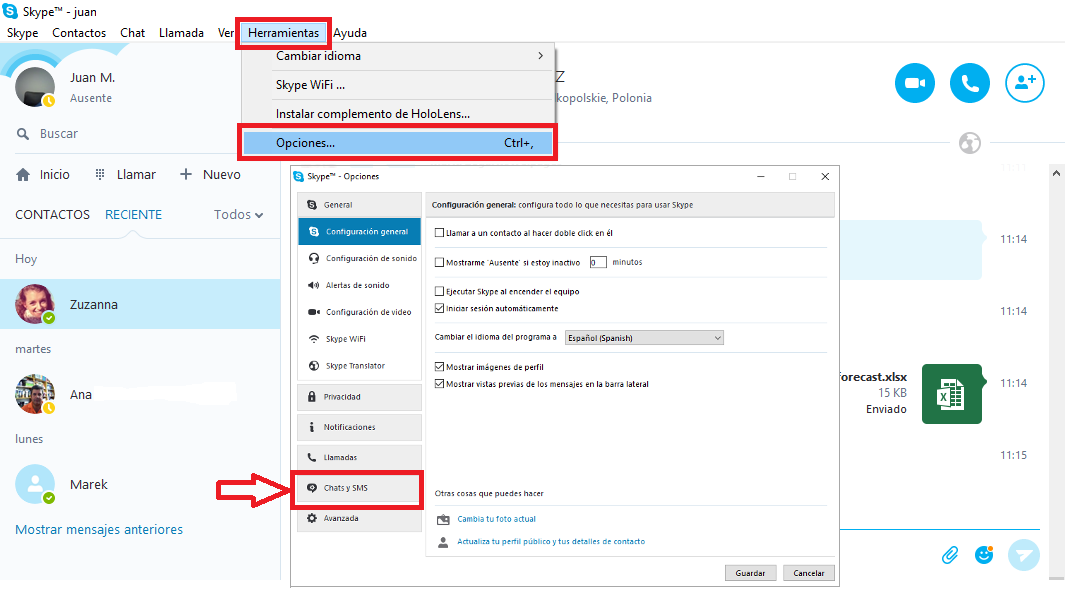
Task: Click the search magnifier icon
Action: point(23,134)
